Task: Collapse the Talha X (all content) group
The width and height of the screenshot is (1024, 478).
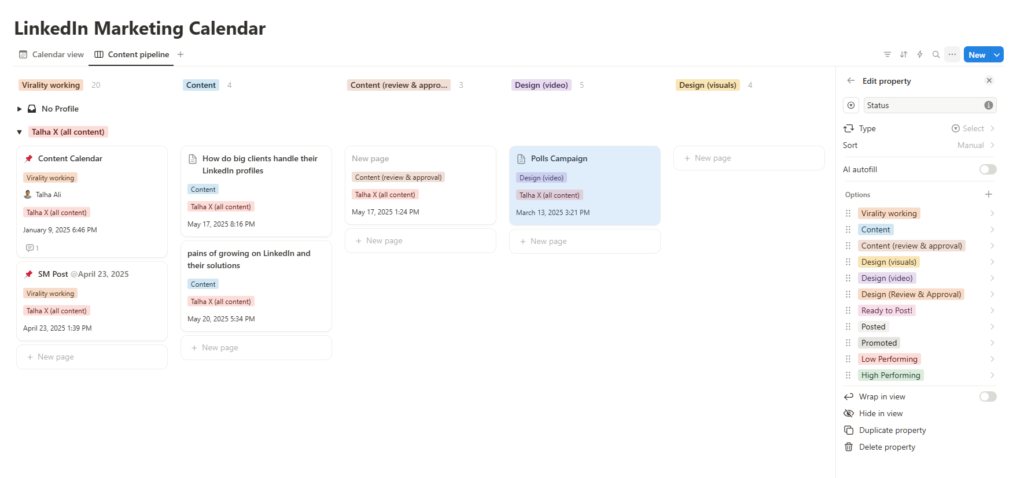Action: point(20,132)
